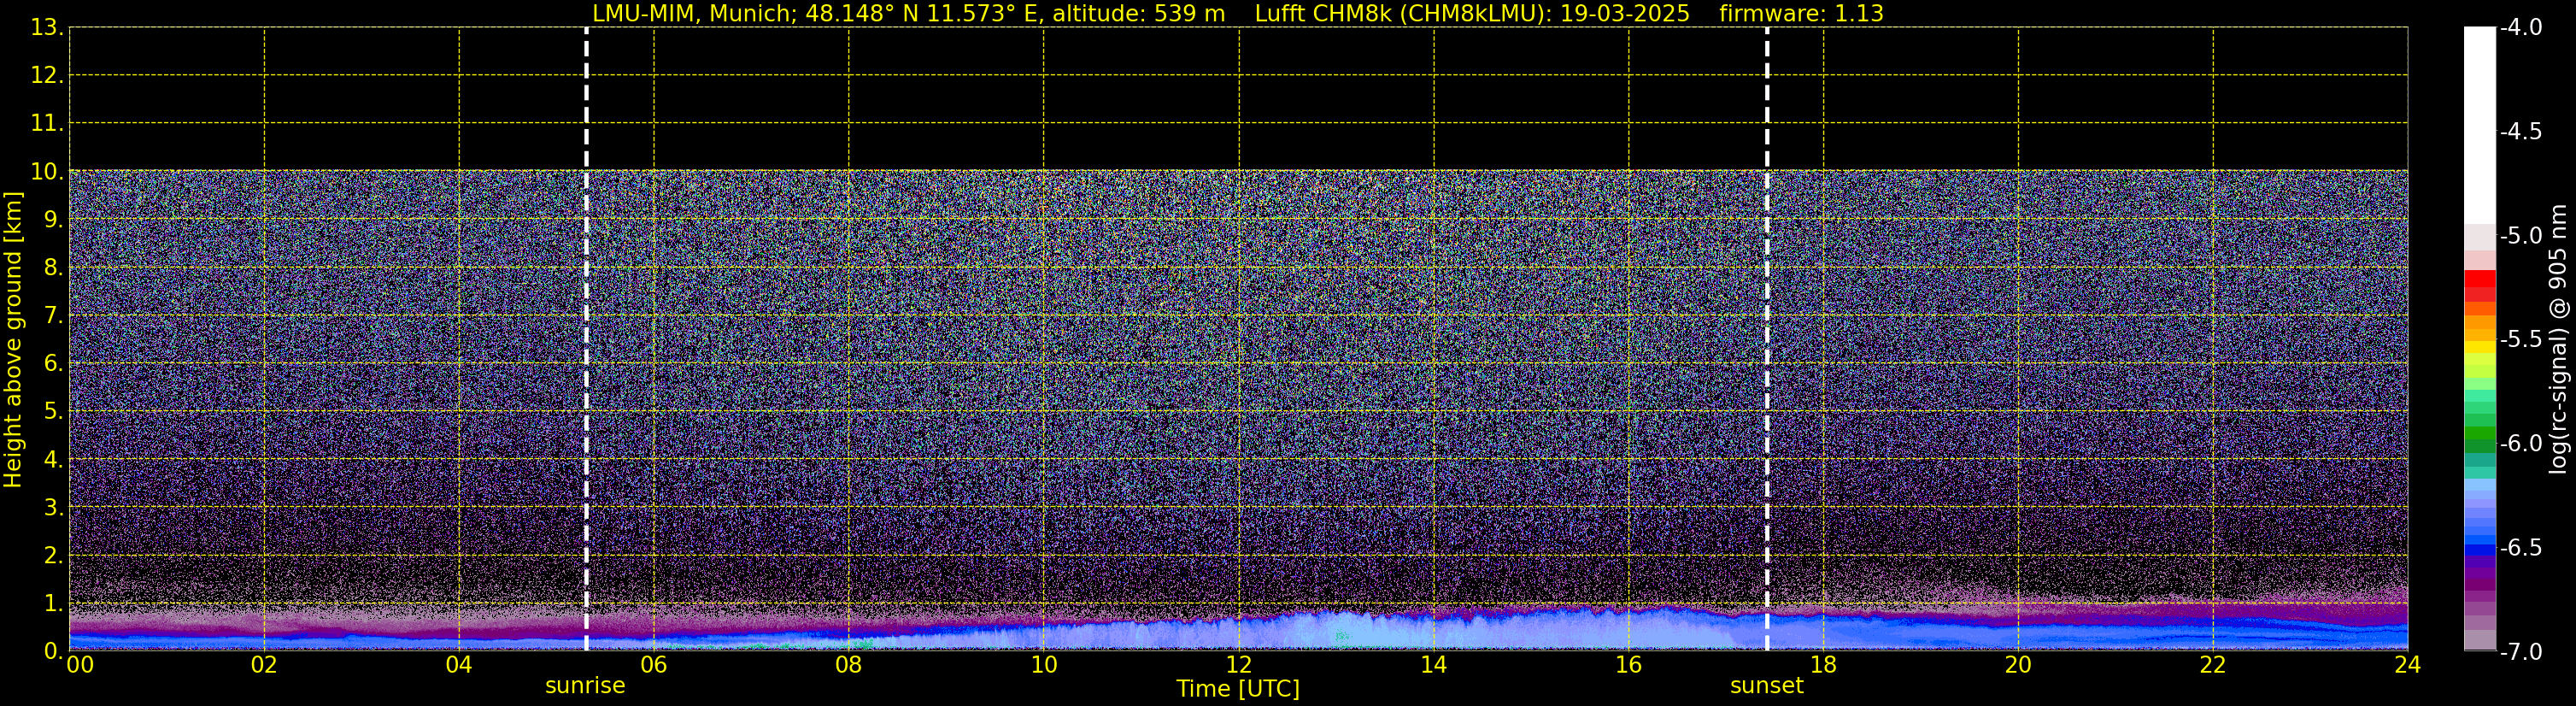Image resolution: width=2576 pixels, height=706 pixels.
Task: Click the 'firmware: 1.13' text
Action: (x=1801, y=14)
